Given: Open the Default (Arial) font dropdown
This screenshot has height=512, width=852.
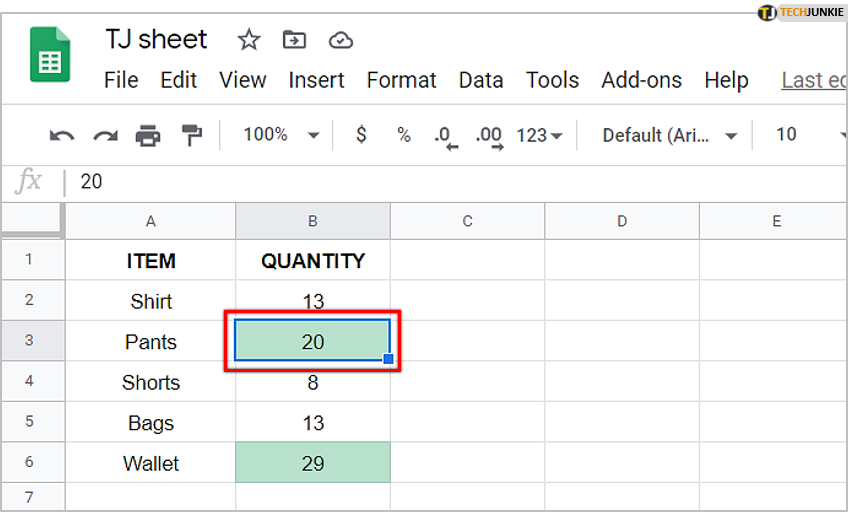Looking at the screenshot, I should coord(669,135).
